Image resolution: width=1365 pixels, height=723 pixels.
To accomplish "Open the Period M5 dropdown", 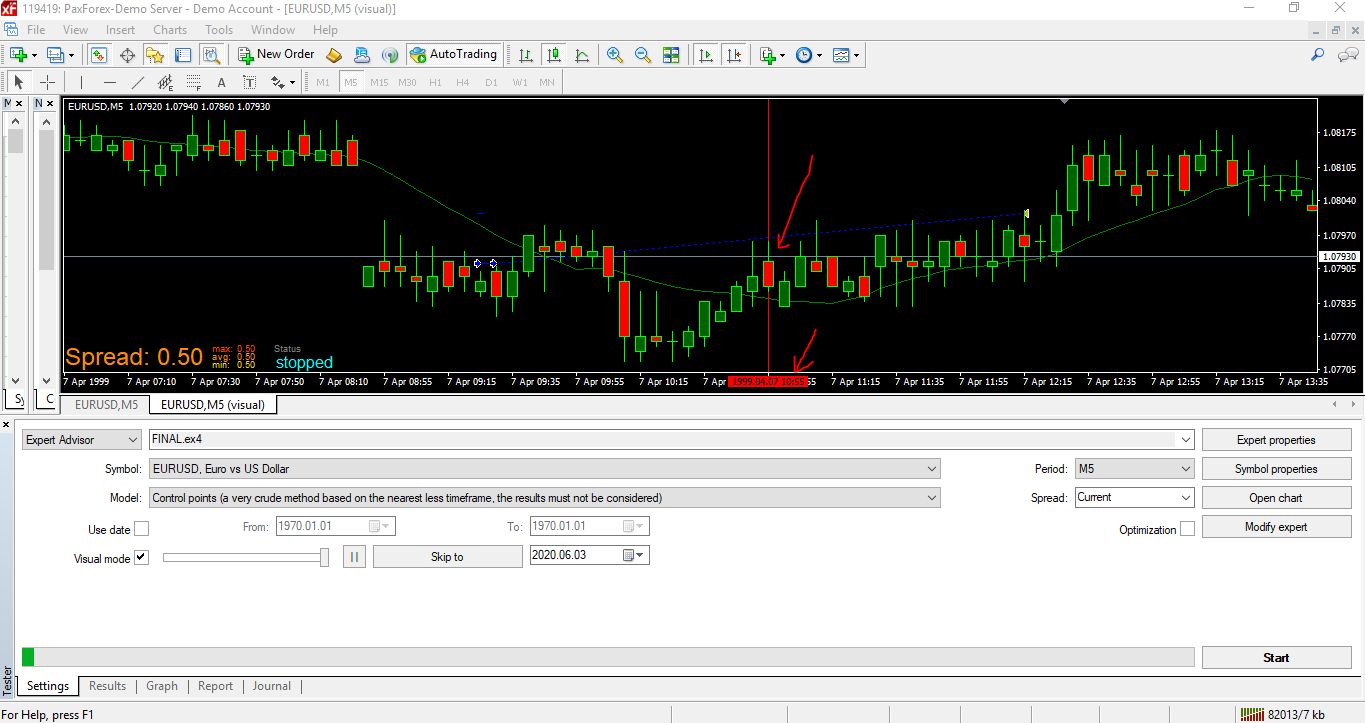I will (1134, 469).
